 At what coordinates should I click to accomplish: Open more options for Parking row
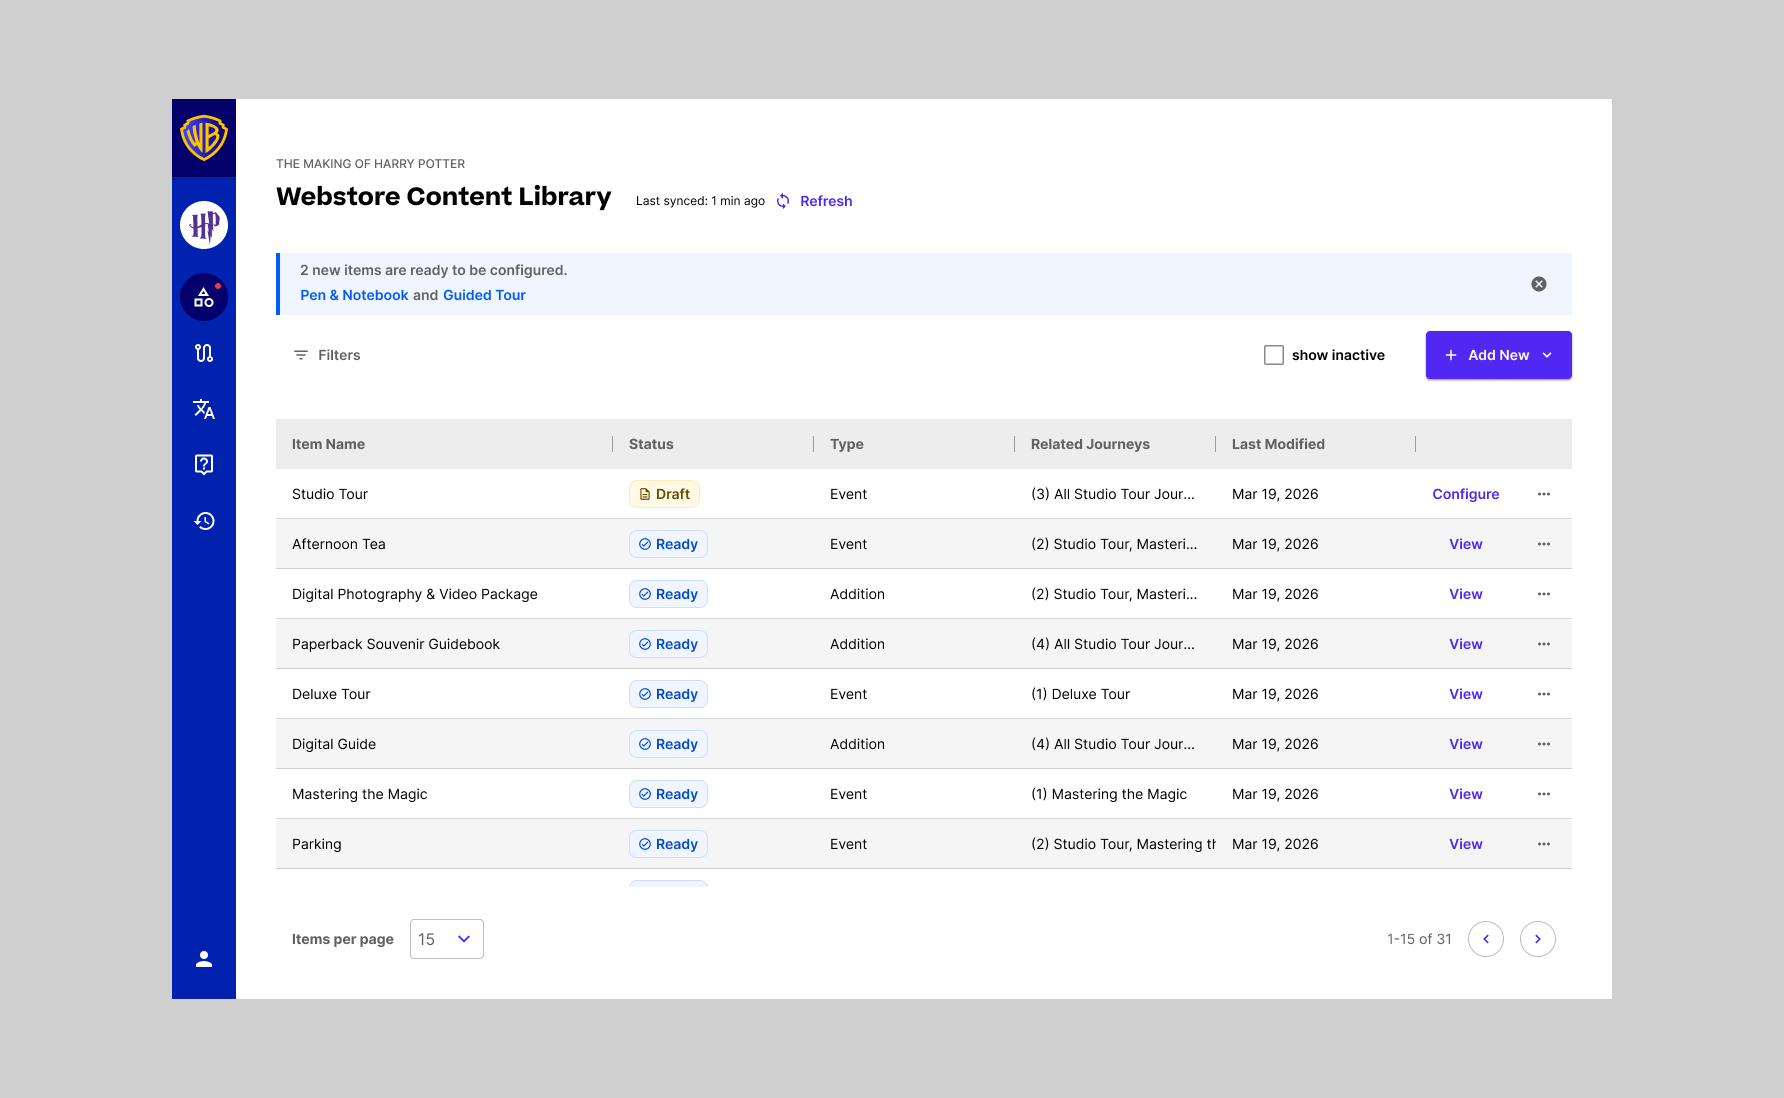tap(1544, 844)
